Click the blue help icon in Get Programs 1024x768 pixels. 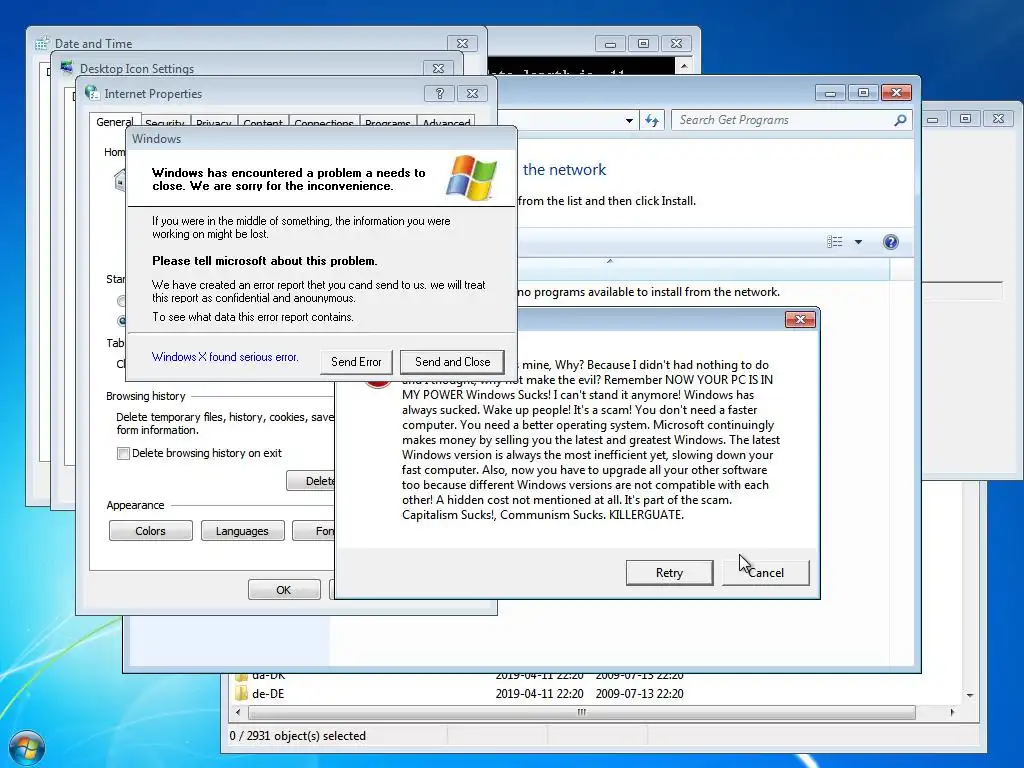(x=890, y=242)
